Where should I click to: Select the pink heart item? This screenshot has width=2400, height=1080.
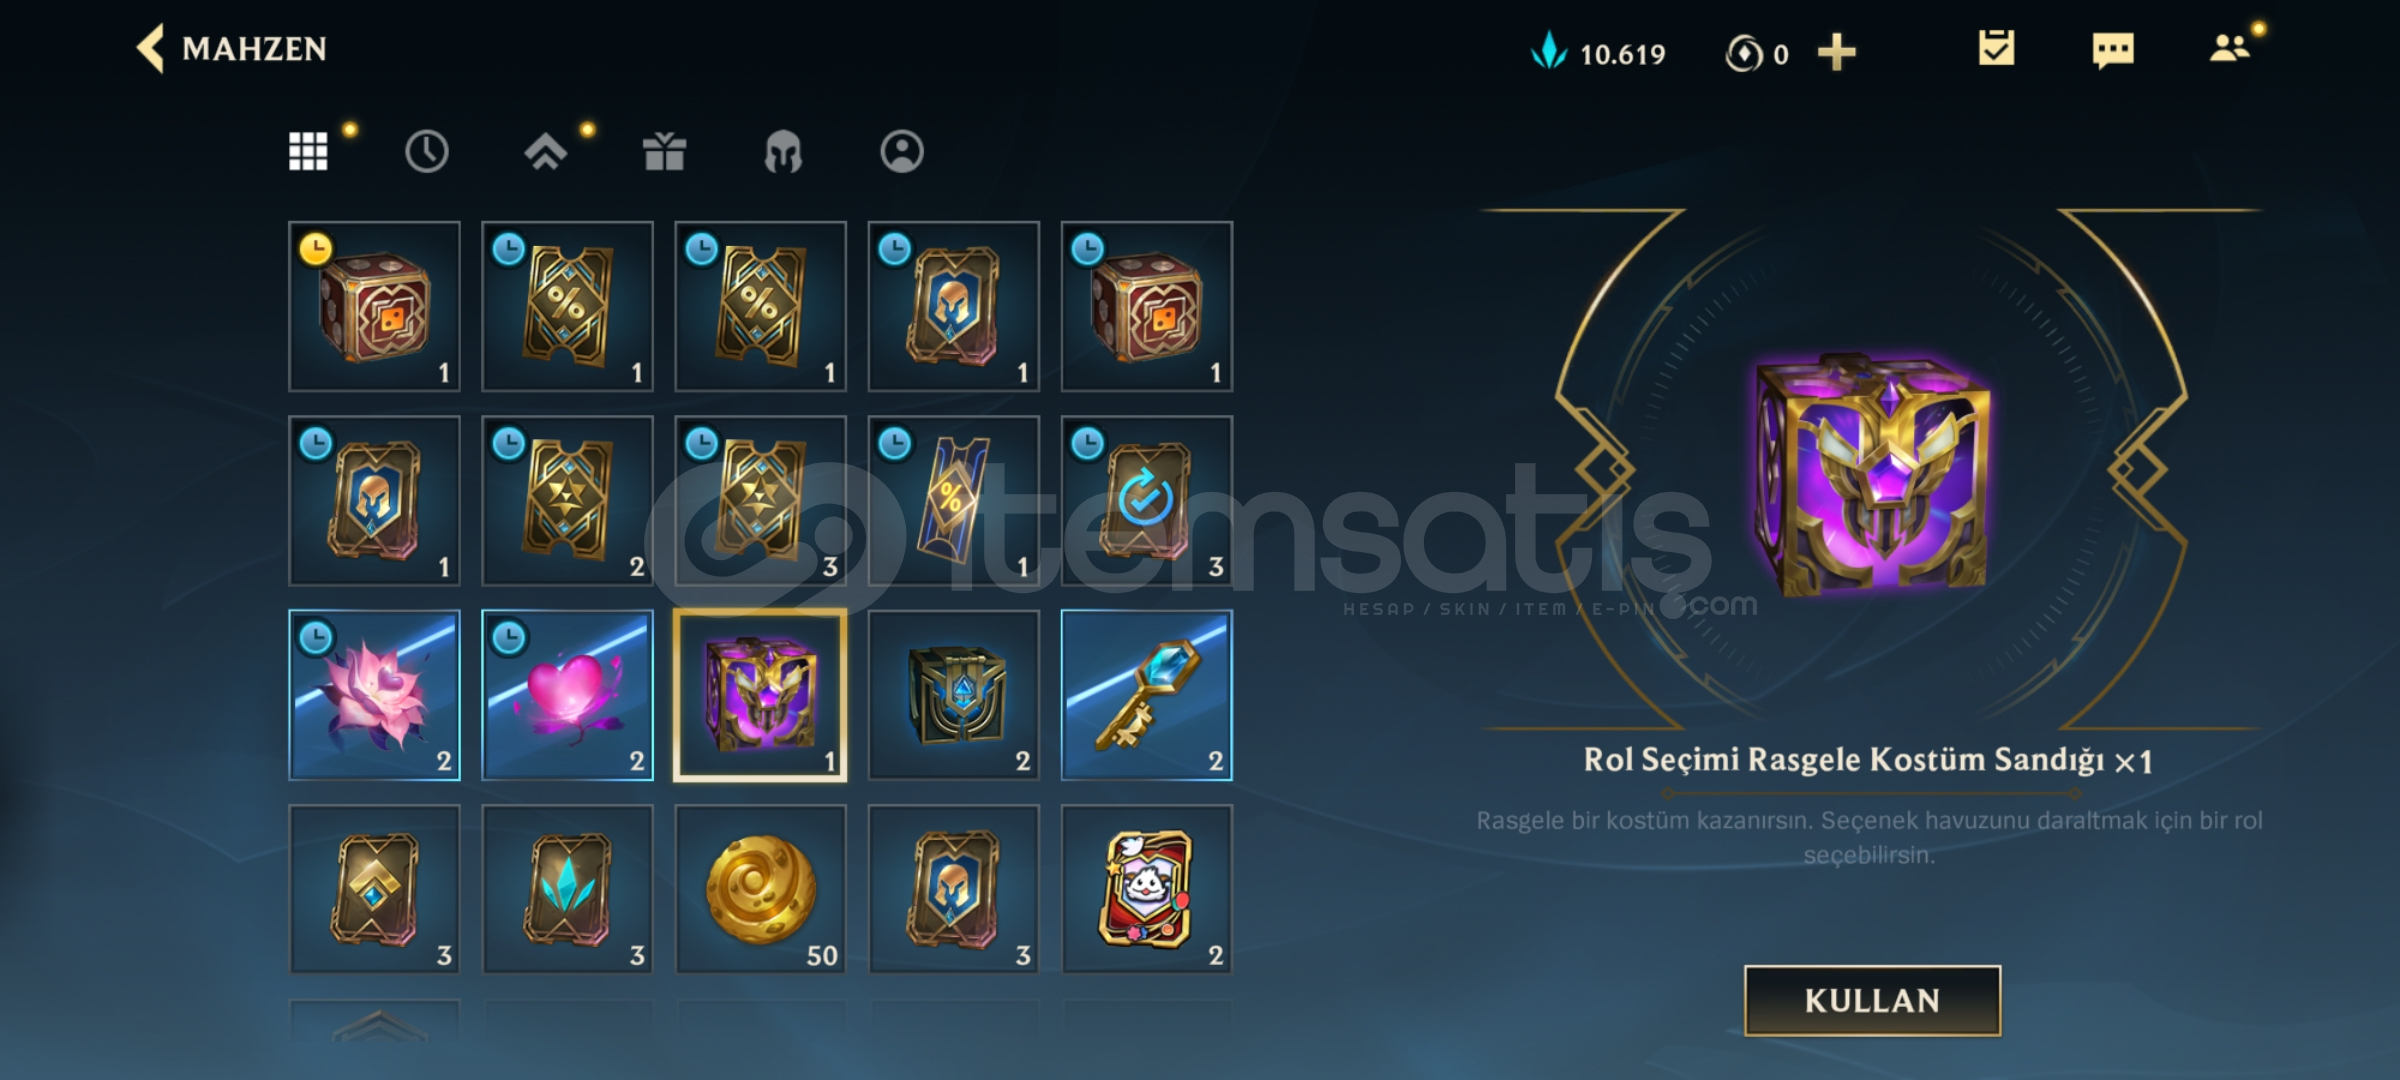pos(568,695)
